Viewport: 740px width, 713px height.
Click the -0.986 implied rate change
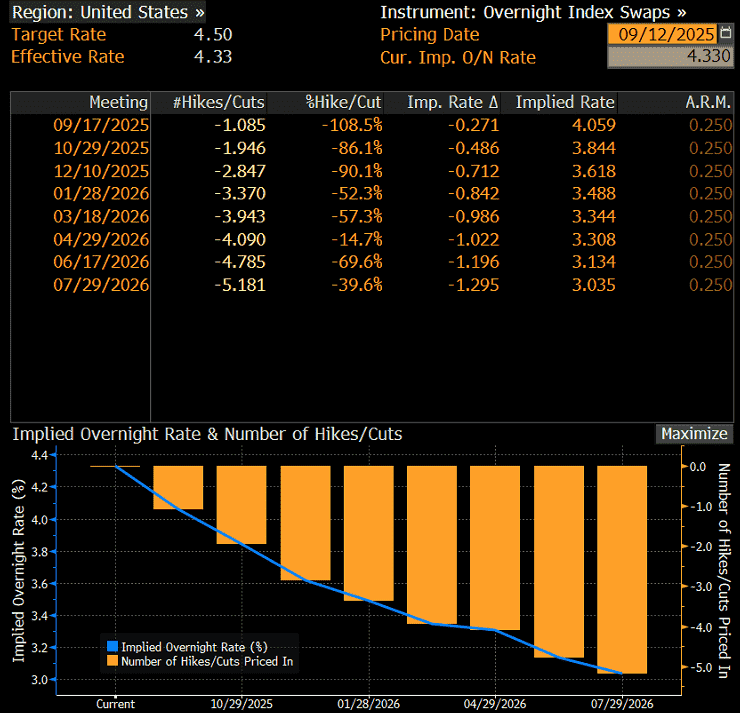pyautogui.click(x=473, y=217)
